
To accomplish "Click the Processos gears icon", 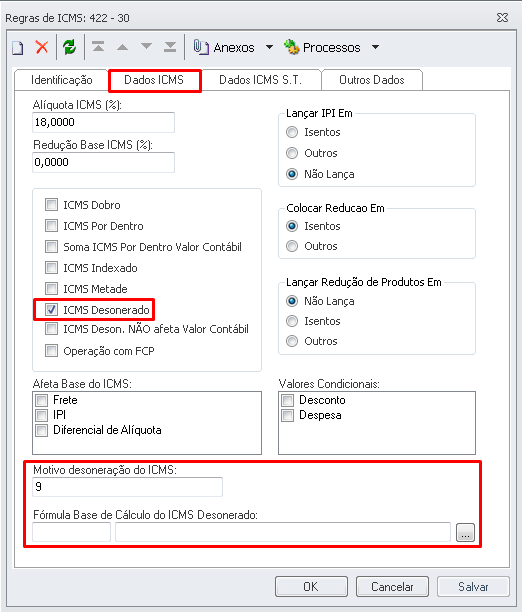I will click(x=291, y=47).
